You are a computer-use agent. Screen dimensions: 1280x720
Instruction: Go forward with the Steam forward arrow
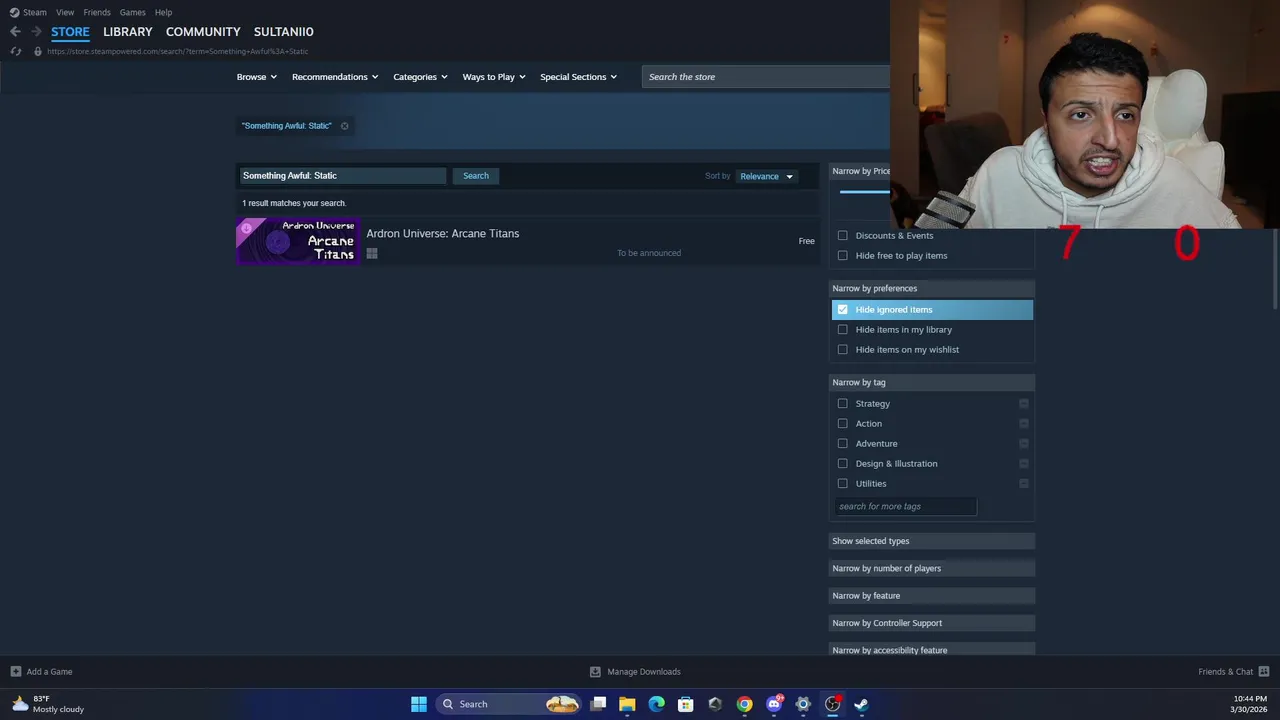(36, 32)
